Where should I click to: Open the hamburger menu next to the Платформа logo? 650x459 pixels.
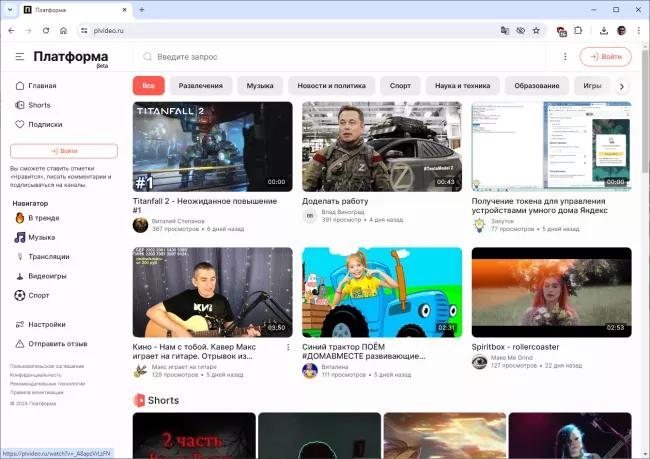[x=20, y=57]
